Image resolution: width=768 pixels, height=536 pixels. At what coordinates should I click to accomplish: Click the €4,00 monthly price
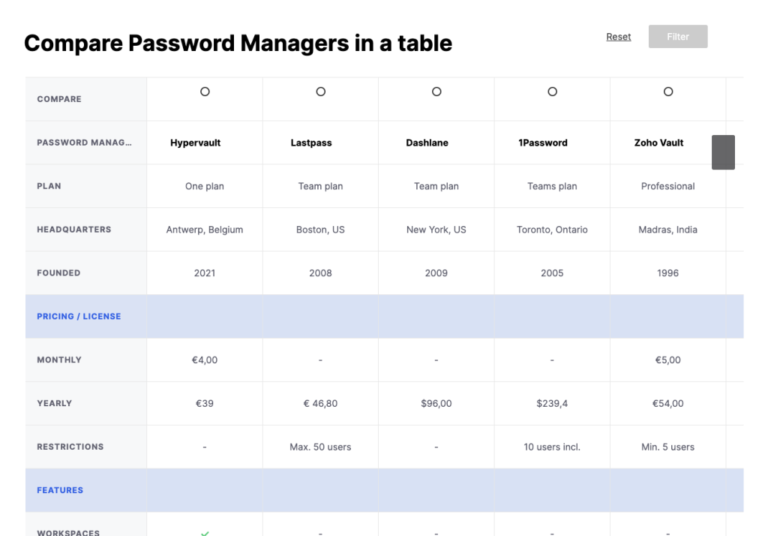click(205, 360)
